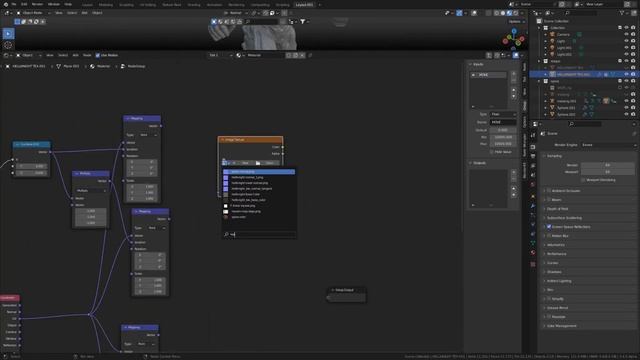Screen dimensions: 640x360
Task: Open the Texture properties tab icon
Action: [x=533, y=264]
